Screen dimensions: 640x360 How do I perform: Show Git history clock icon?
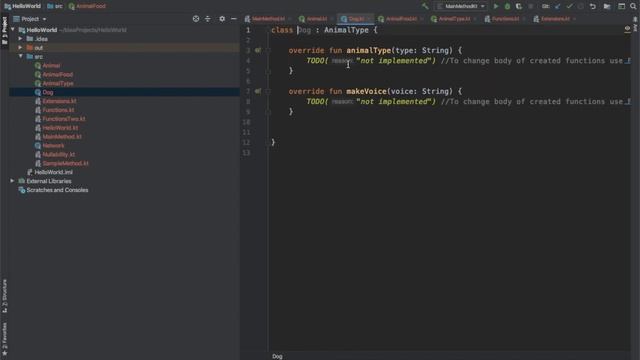click(x=580, y=6)
